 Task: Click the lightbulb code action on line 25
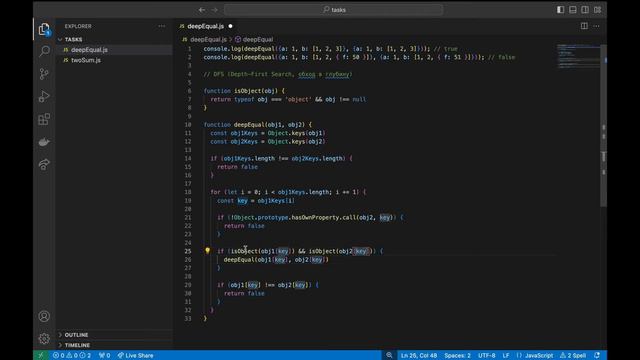[207, 251]
